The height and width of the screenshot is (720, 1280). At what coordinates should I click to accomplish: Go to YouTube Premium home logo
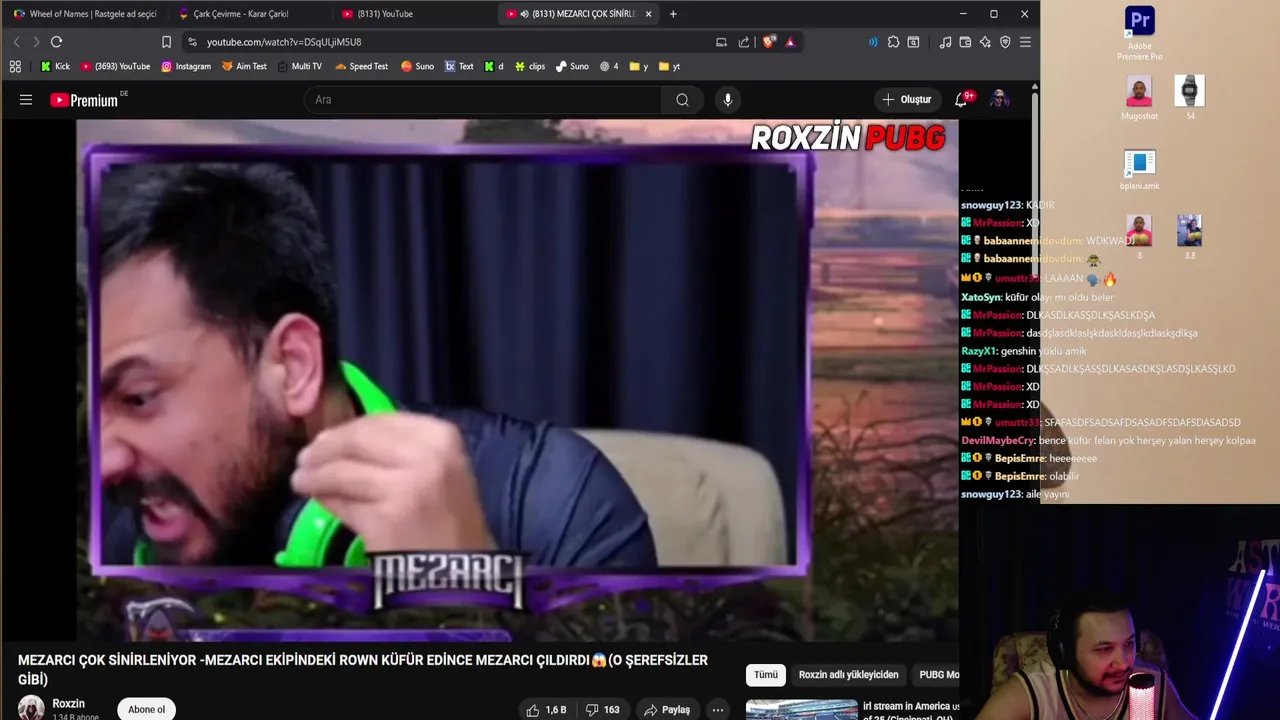[x=84, y=100]
